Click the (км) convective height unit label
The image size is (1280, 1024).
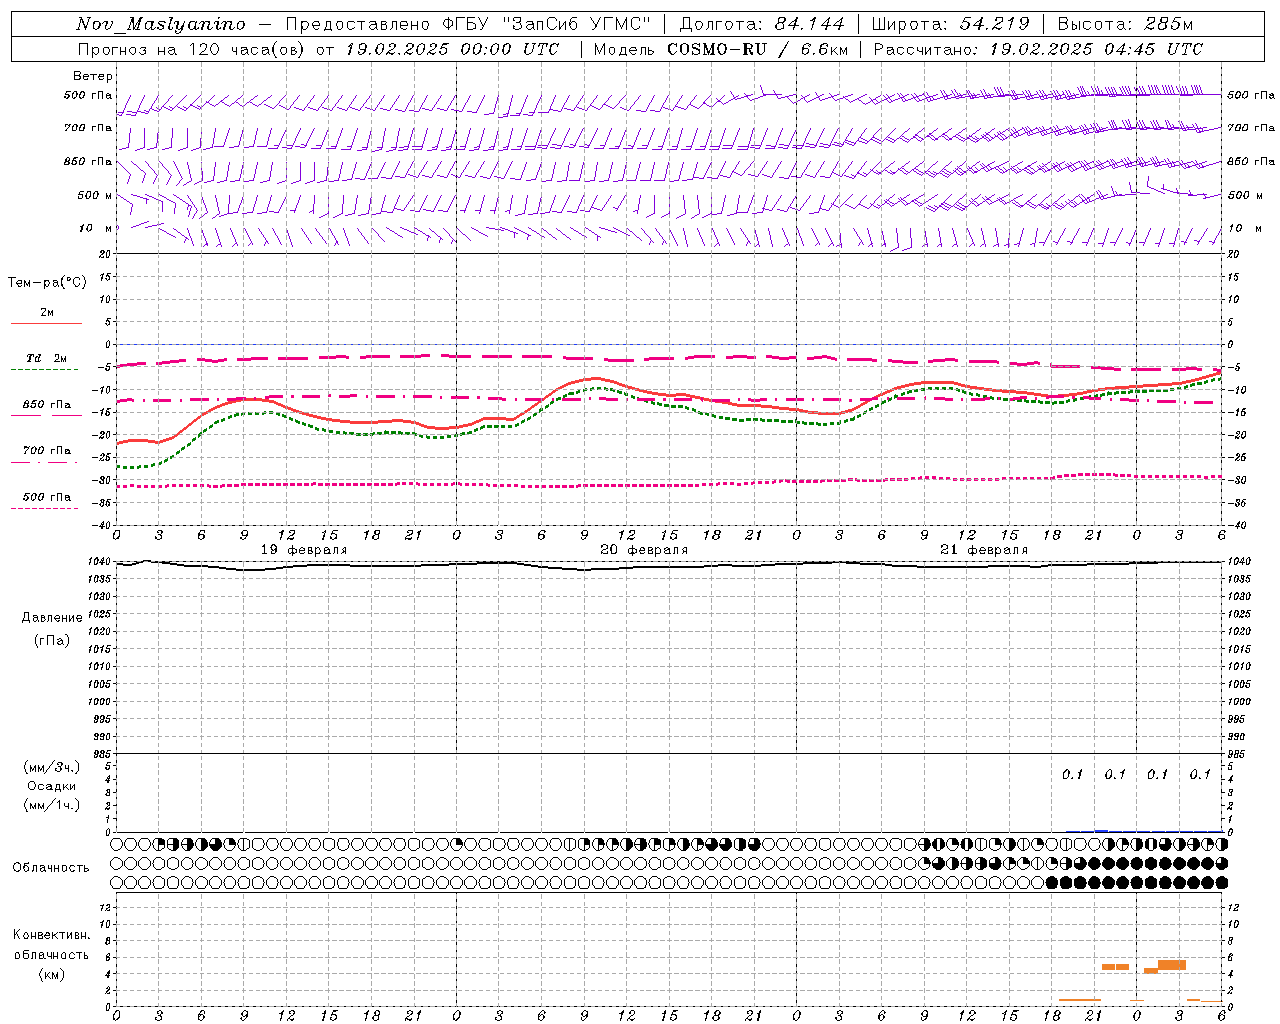pos(52,974)
